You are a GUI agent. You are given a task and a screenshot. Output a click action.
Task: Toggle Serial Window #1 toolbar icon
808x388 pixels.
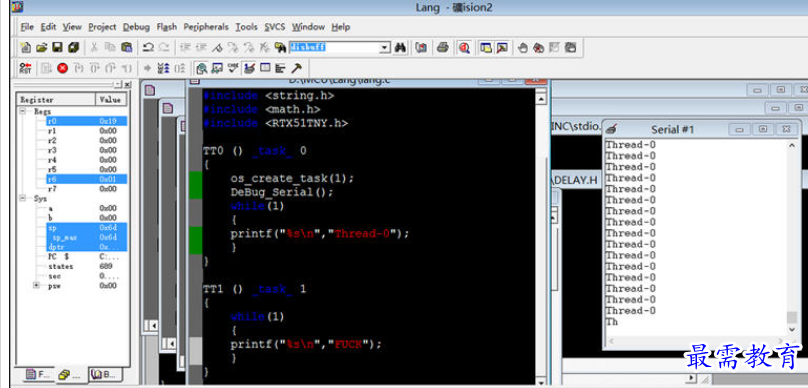(x=248, y=68)
